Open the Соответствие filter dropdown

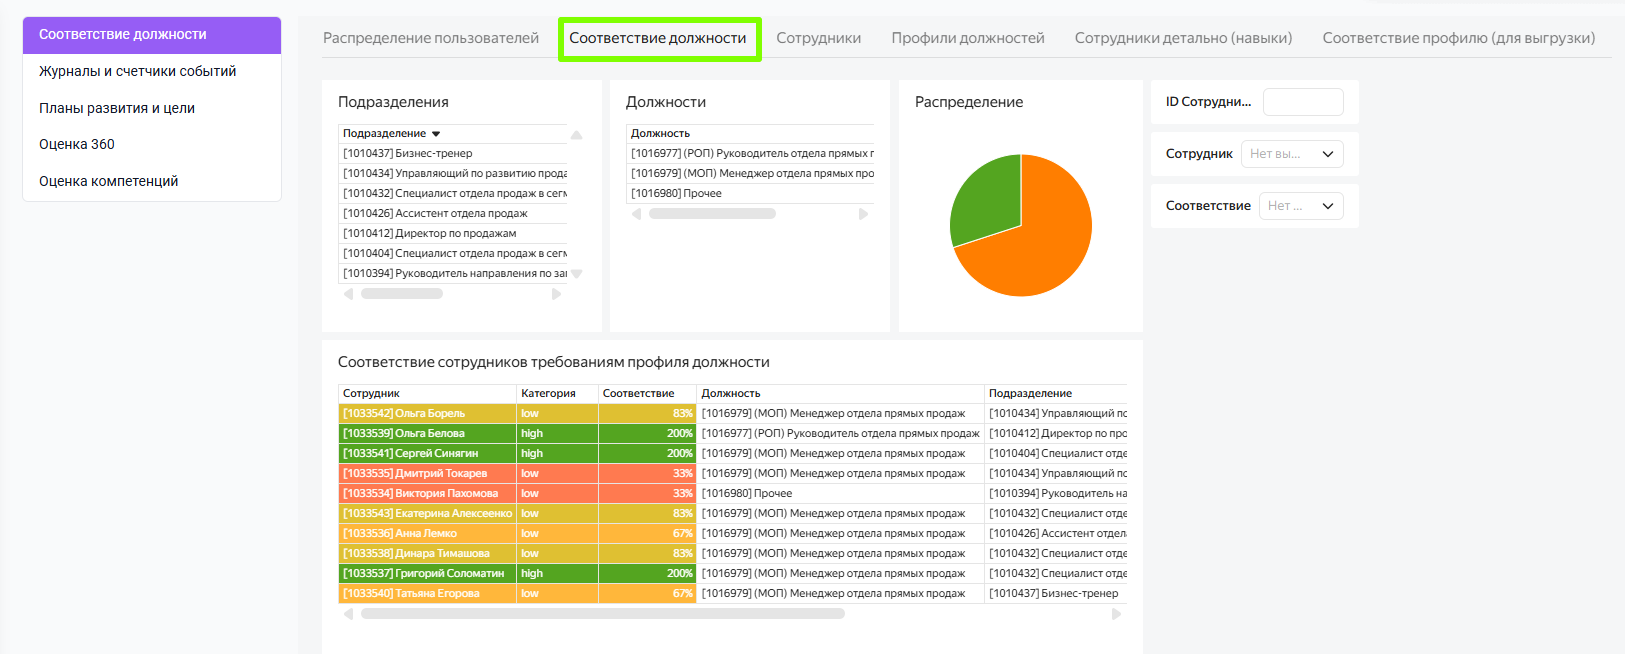[x=1300, y=206]
